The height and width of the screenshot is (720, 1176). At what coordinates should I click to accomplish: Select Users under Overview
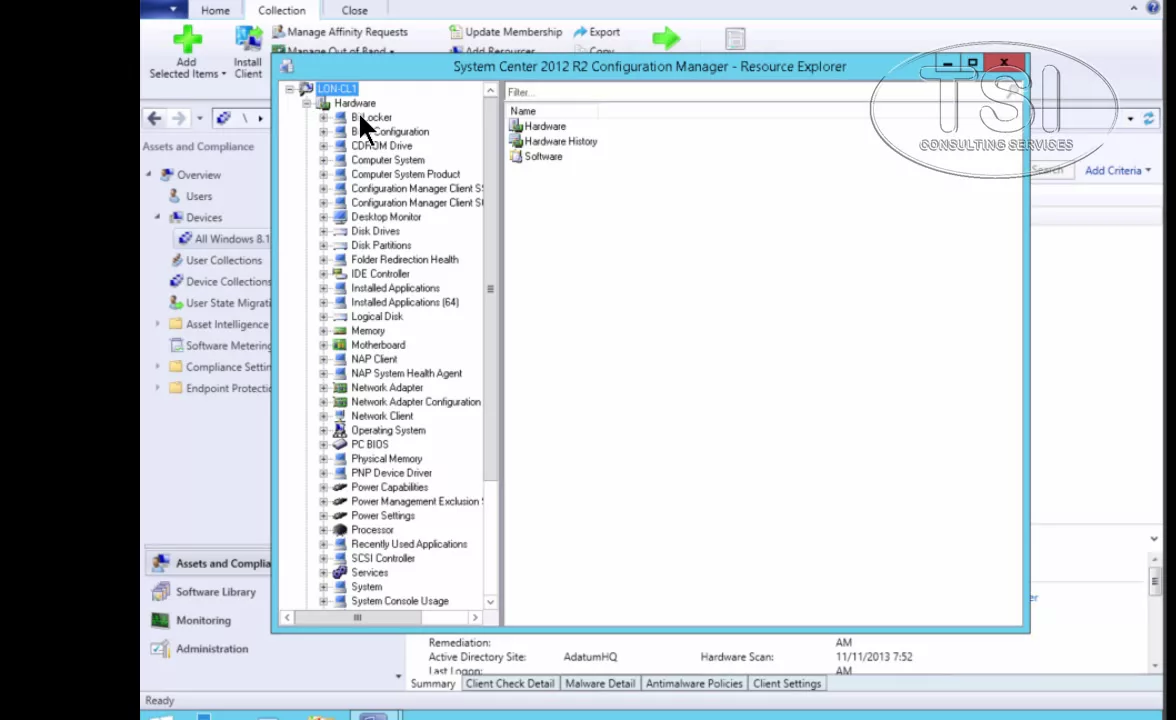[199, 196]
